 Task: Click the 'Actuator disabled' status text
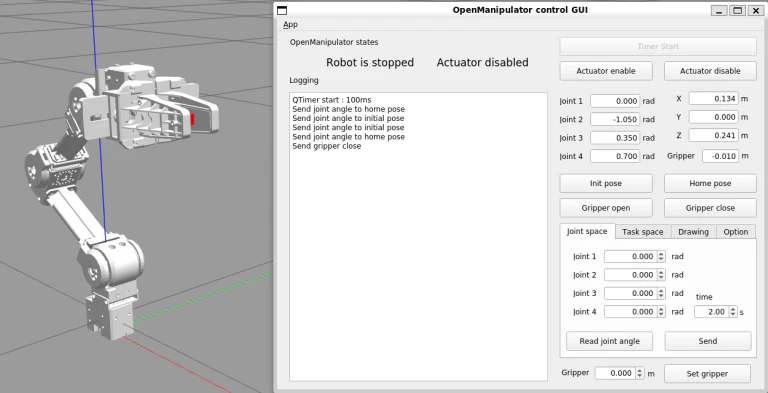coord(482,63)
